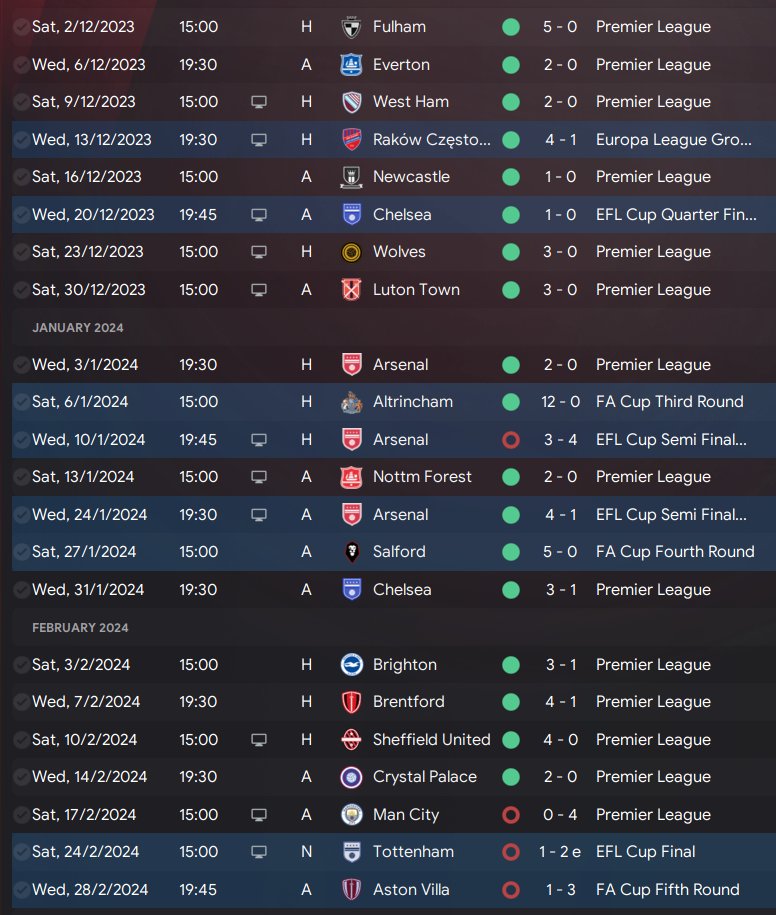The image size is (776, 915).
Task: Click the Salford club badge
Action: click(x=352, y=552)
